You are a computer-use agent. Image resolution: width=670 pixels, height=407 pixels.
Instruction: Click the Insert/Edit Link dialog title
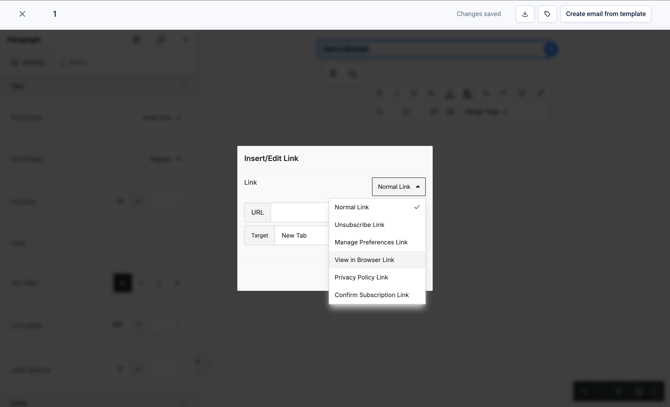[x=271, y=158]
